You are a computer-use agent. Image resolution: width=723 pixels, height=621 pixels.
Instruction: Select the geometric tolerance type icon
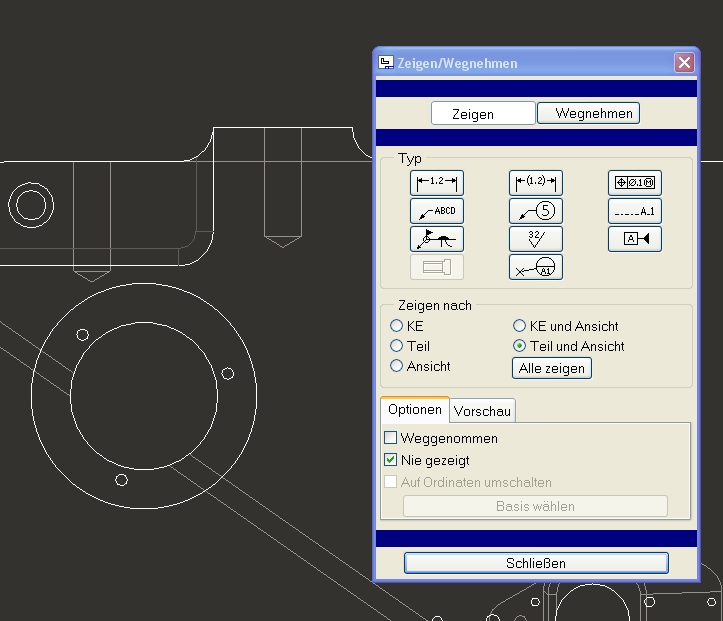[x=635, y=183]
